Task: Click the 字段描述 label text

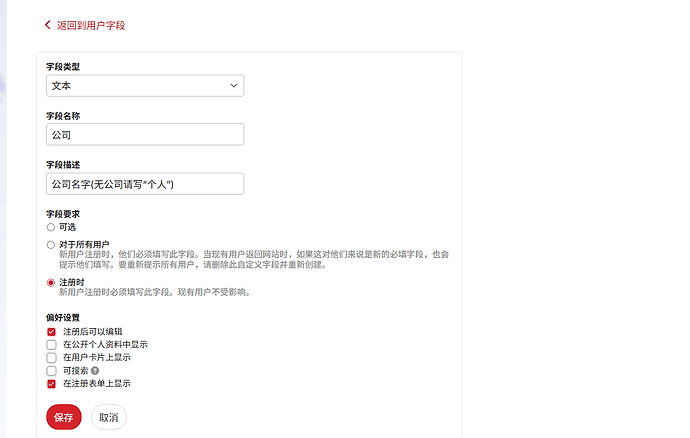Action: [x=63, y=165]
